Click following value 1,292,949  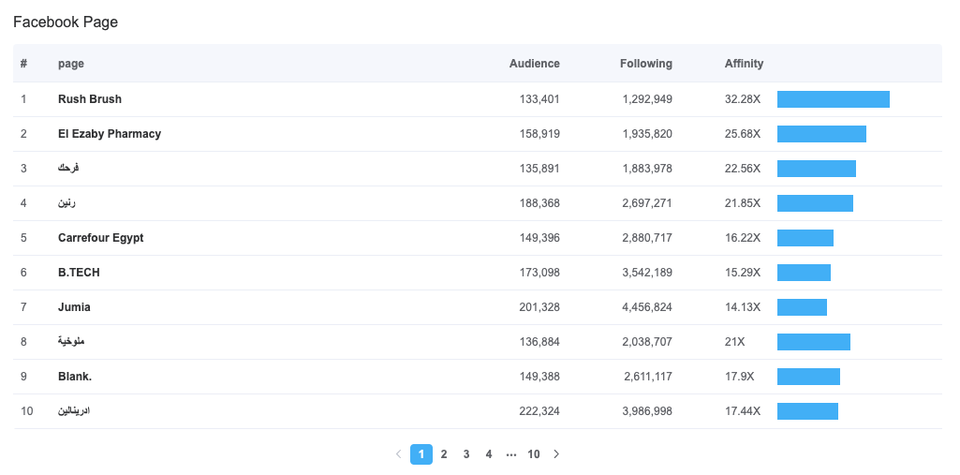point(647,99)
